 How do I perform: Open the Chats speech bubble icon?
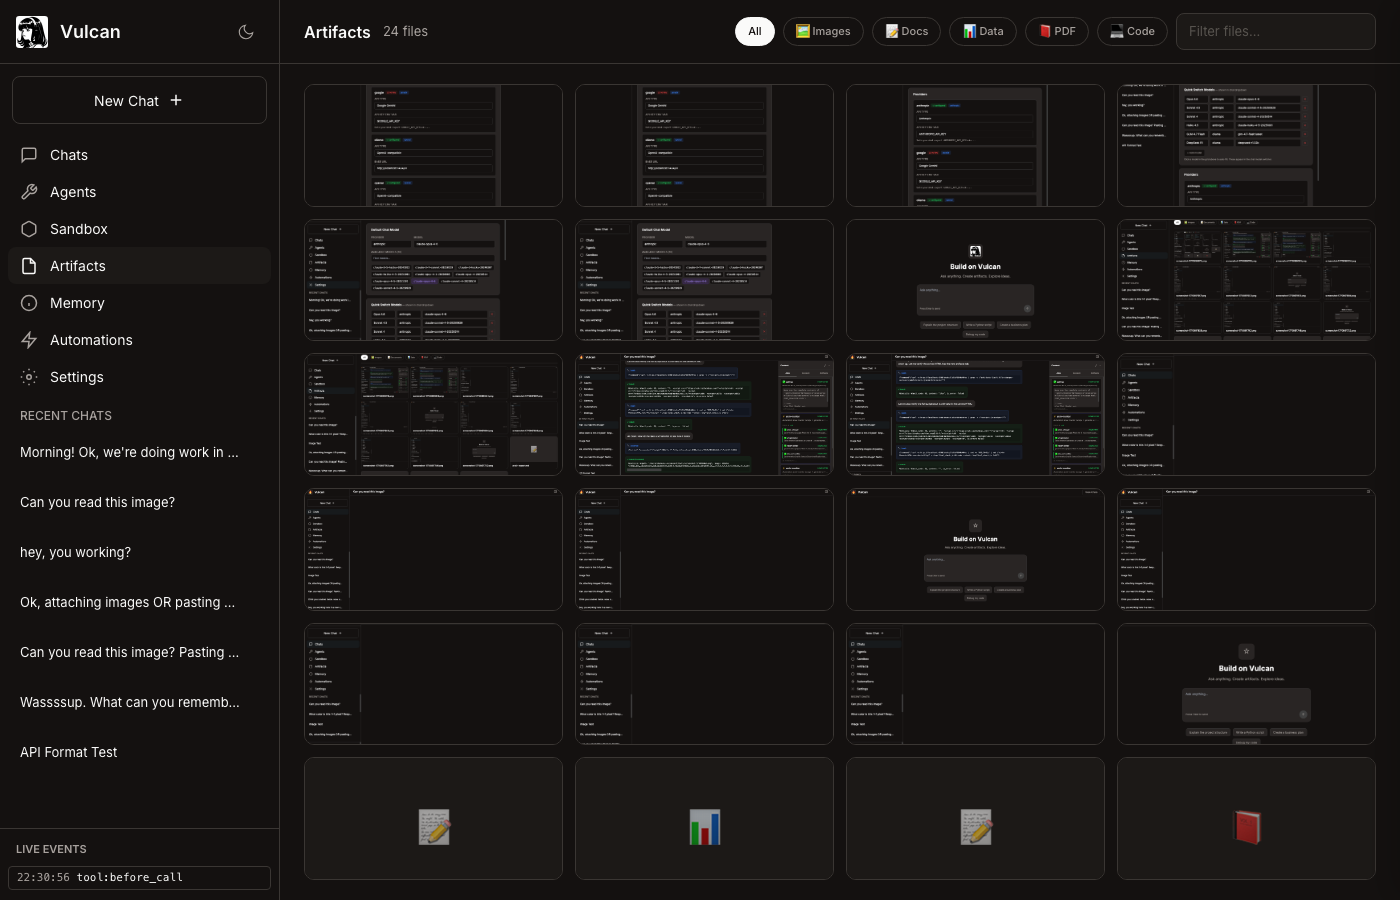tap(29, 155)
